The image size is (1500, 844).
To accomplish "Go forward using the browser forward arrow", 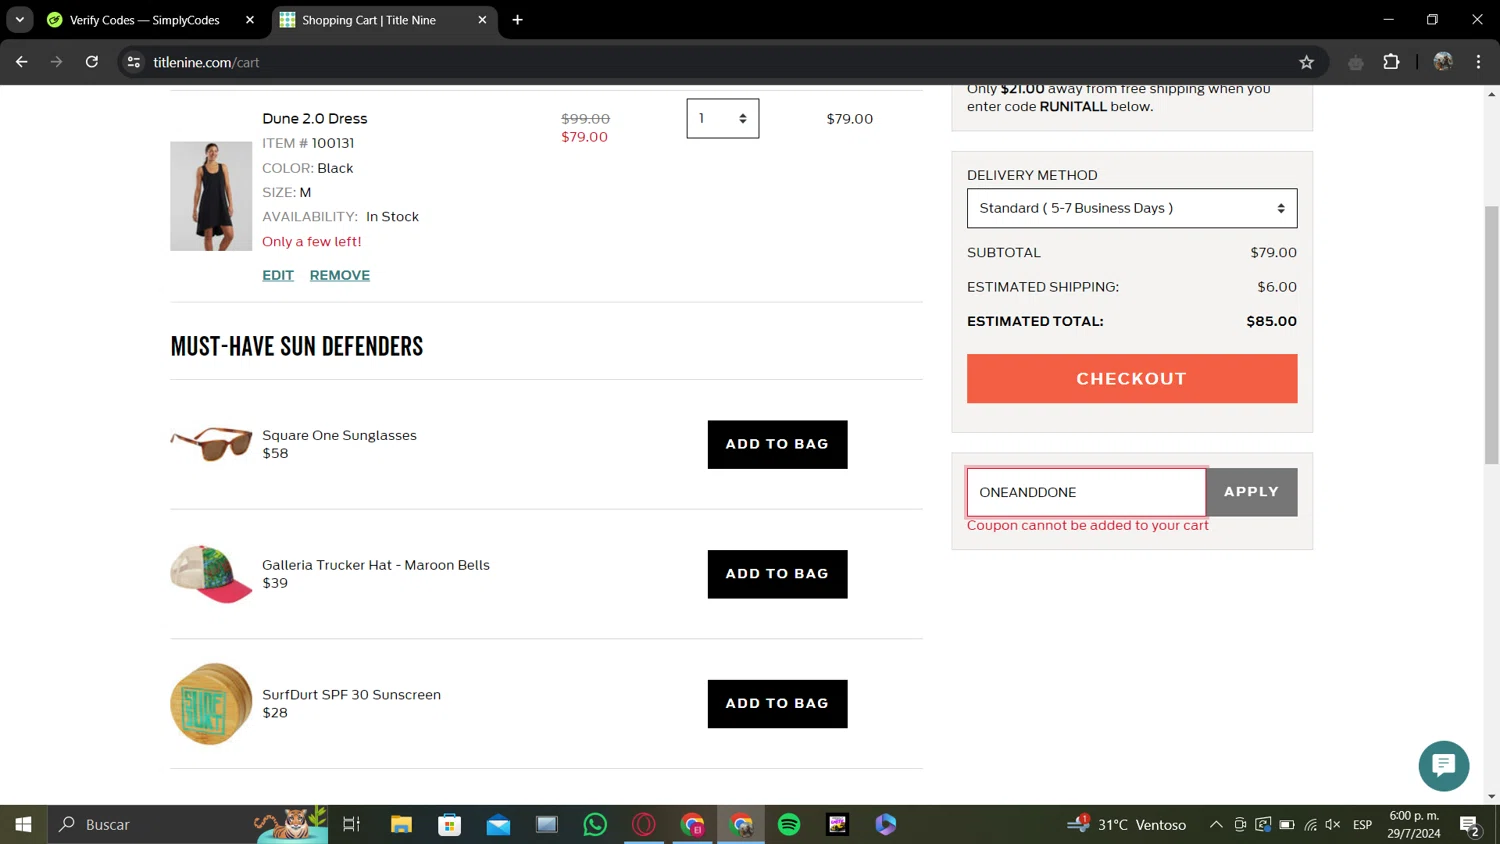I will (x=57, y=62).
